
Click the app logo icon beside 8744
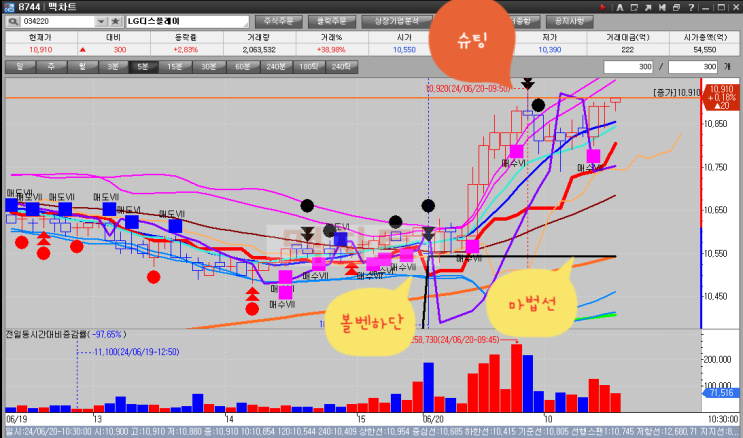tap(9, 7)
